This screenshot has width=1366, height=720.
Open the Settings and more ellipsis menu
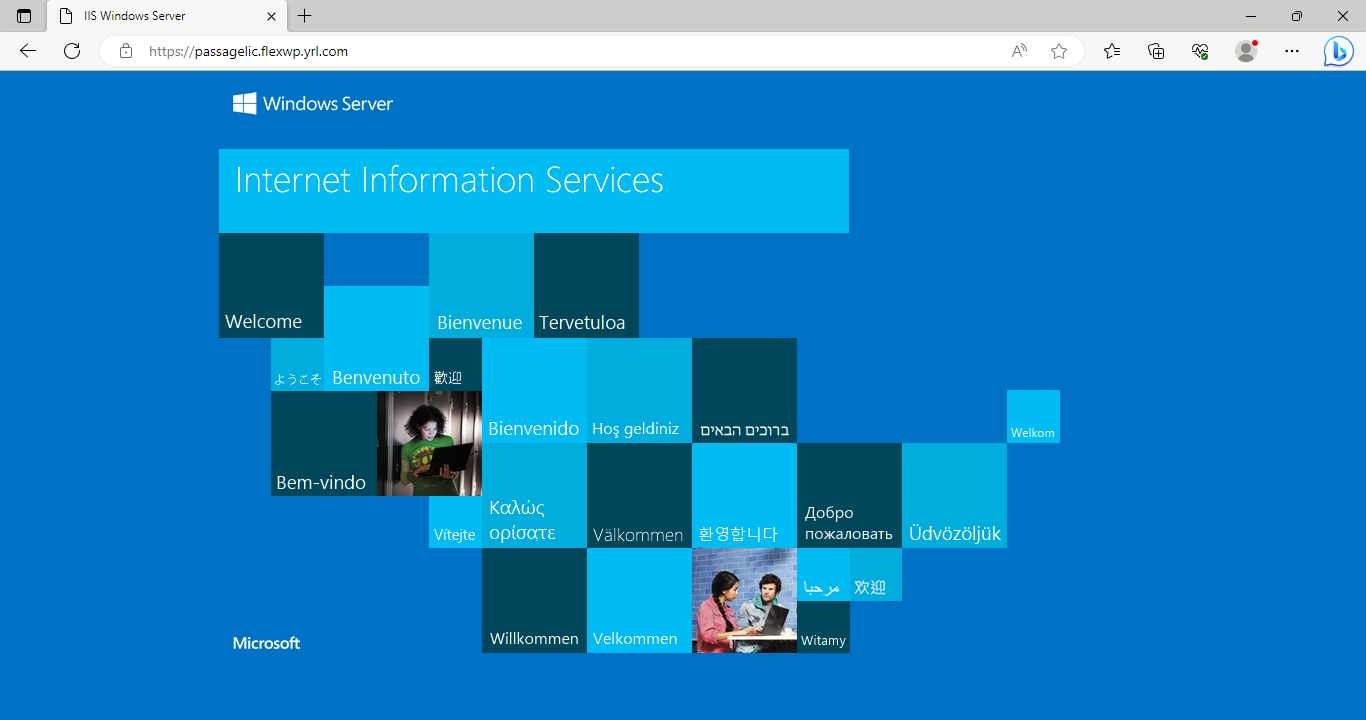[1292, 51]
